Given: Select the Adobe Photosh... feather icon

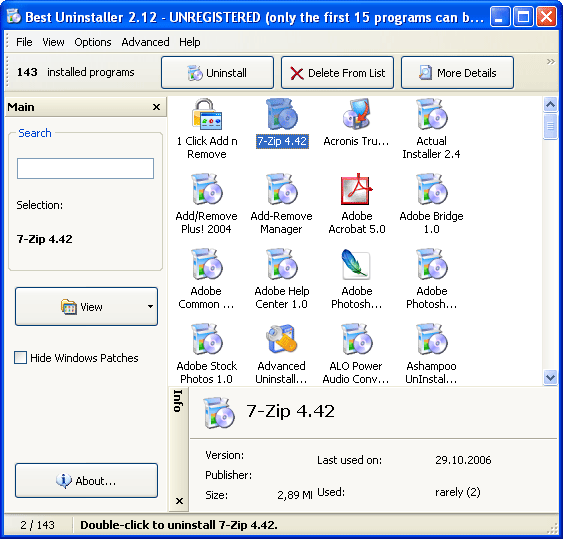Looking at the screenshot, I should pos(356,264).
